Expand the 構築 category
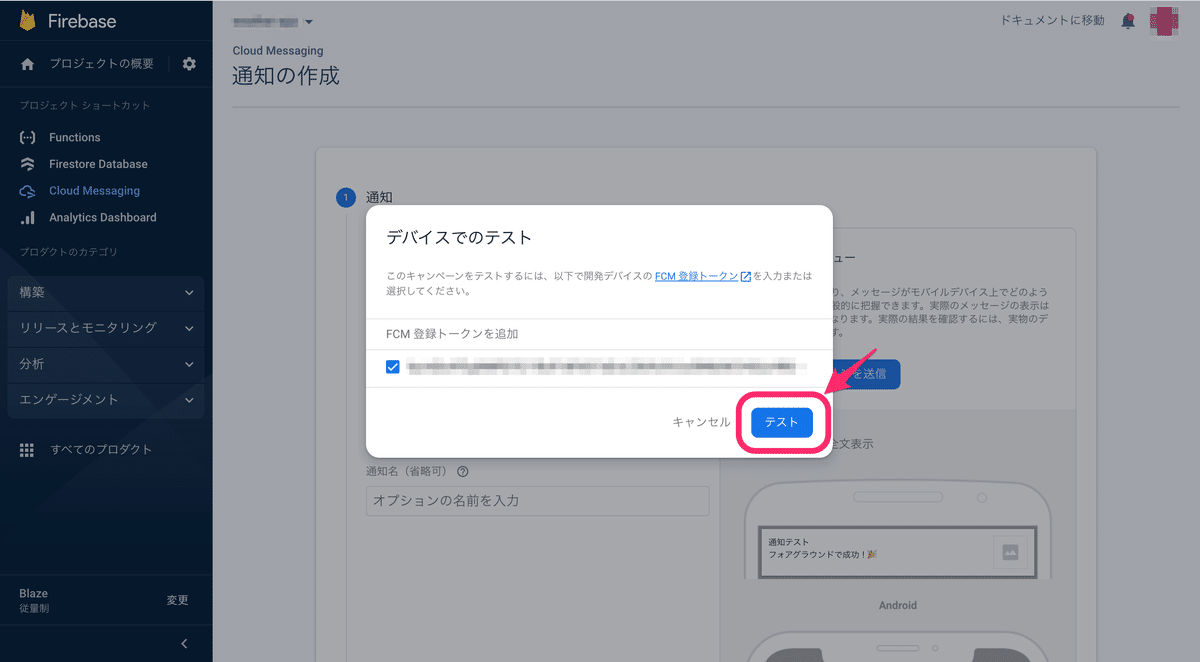The height and width of the screenshot is (662, 1200). coord(105,292)
